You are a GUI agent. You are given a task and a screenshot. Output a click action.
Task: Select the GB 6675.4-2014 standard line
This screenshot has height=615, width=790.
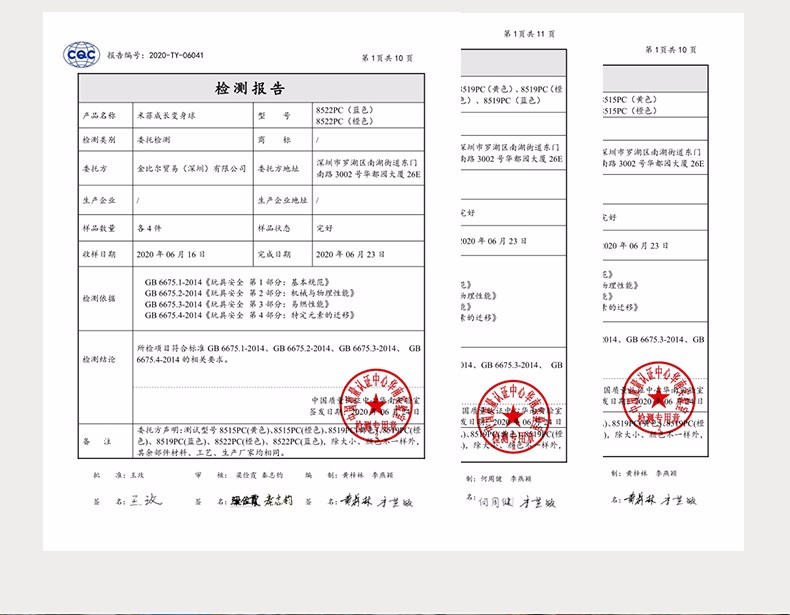coord(250,315)
